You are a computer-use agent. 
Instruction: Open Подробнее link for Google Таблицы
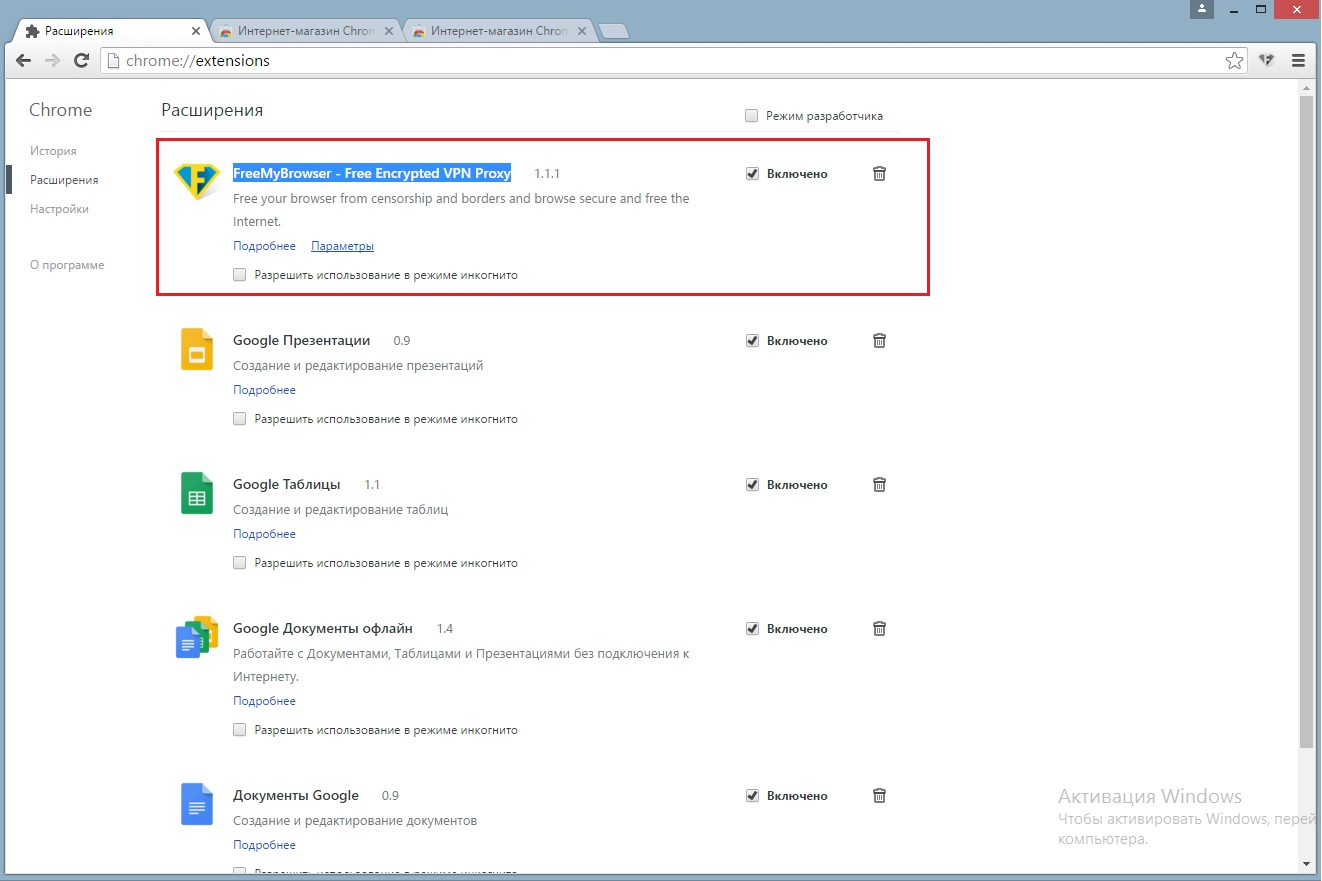(264, 534)
